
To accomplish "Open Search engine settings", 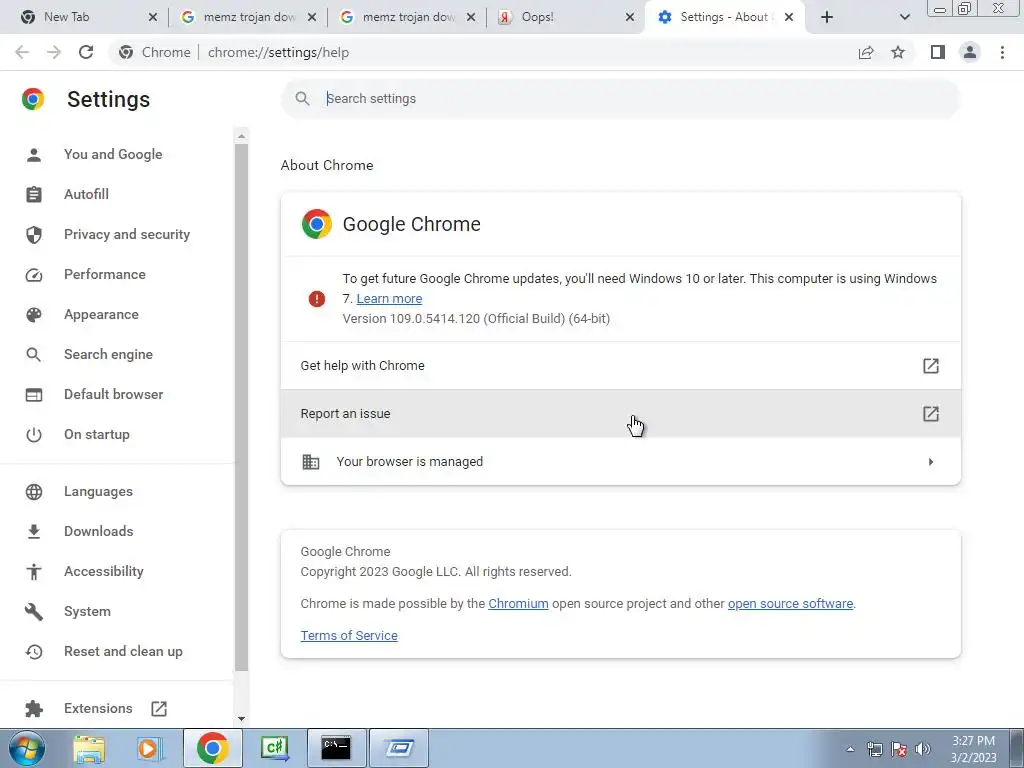I will click(108, 354).
